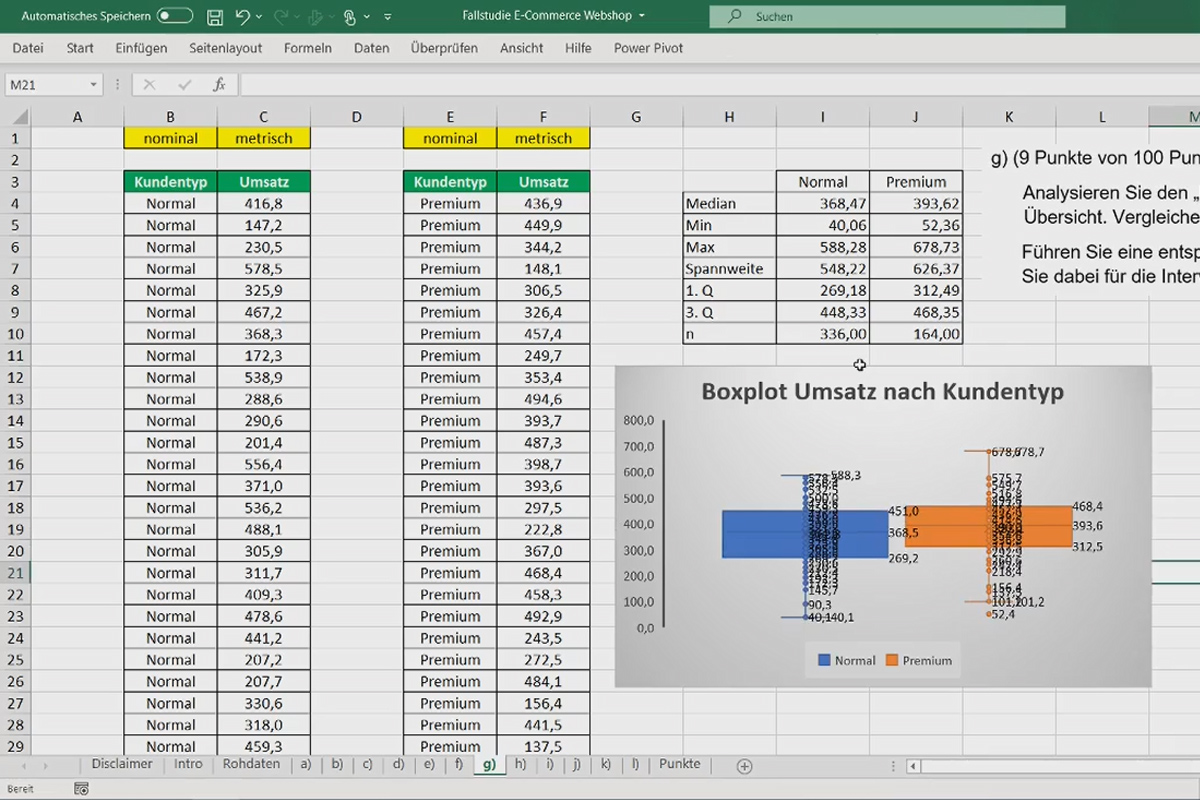Click the Insert Function (fx) icon

pos(219,84)
